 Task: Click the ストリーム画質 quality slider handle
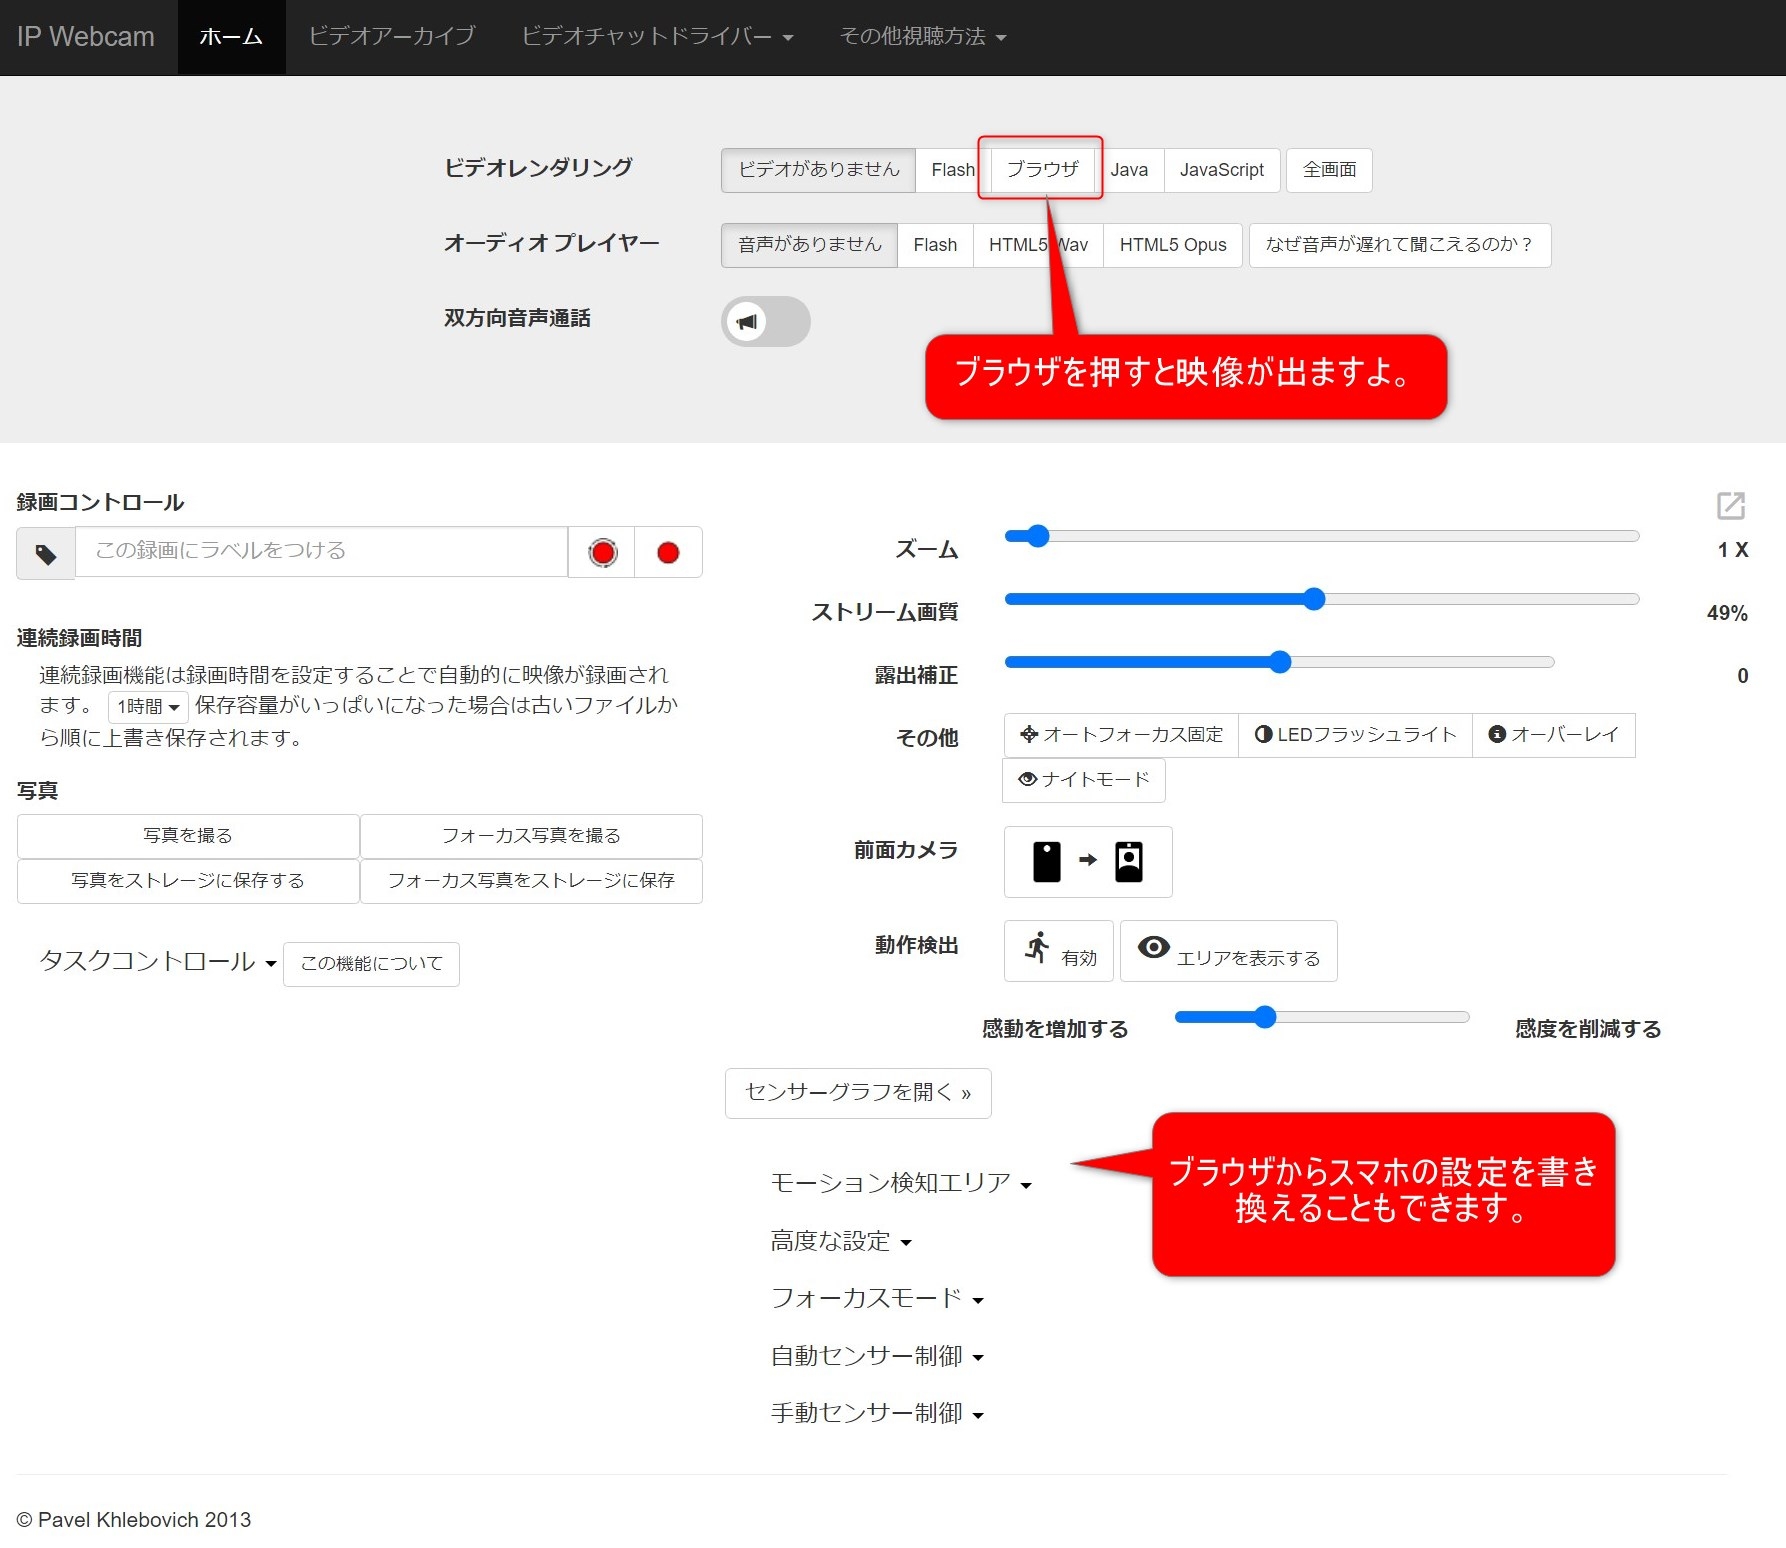pos(1314,599)
